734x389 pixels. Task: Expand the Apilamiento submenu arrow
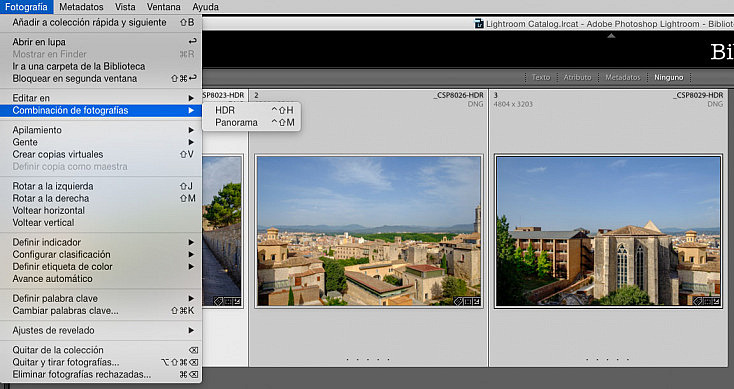(x=191, y=130)
